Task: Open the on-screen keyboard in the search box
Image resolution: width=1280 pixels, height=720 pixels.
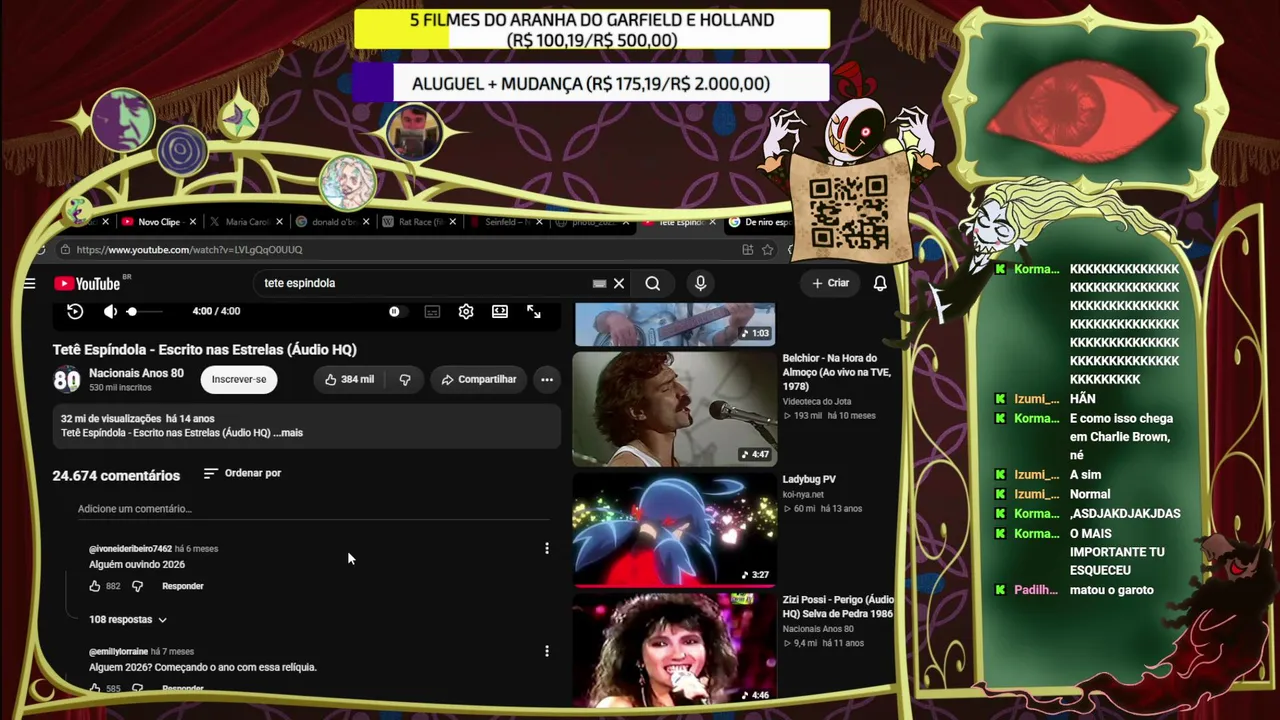Action: (599, 283)
